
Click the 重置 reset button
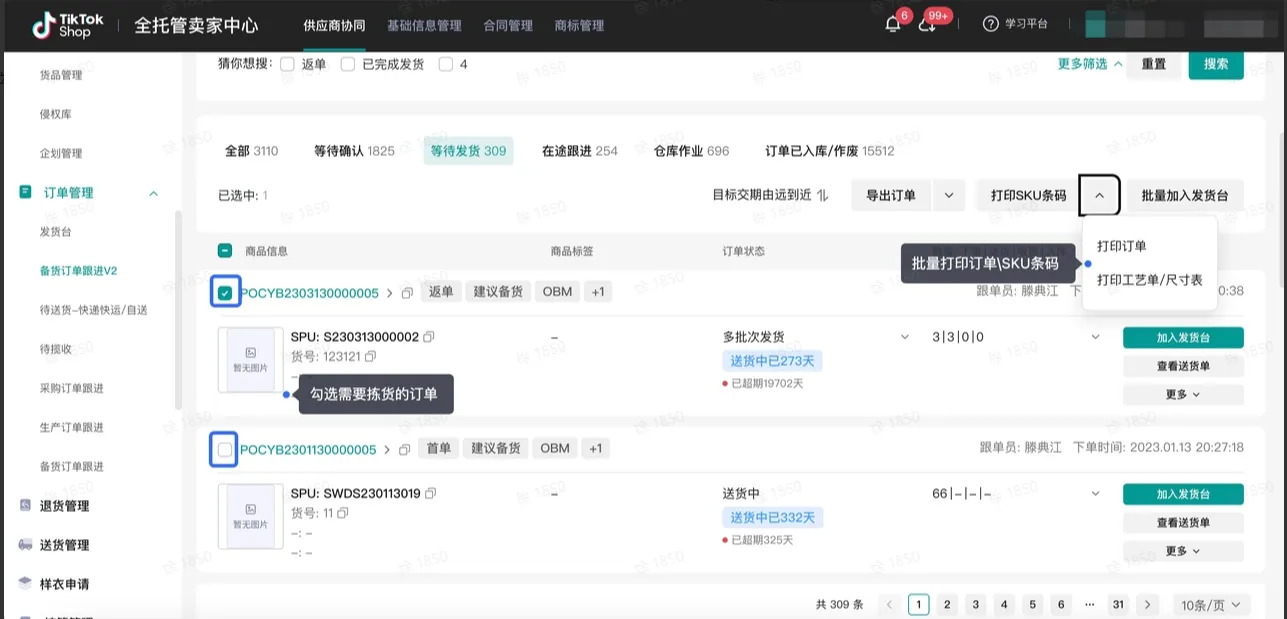coord(1154,64)
